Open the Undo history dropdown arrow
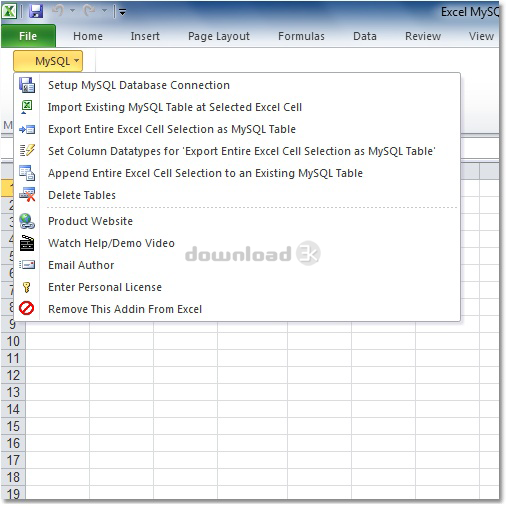This screenshot has width=506, height=506. [x=72, y=11]
